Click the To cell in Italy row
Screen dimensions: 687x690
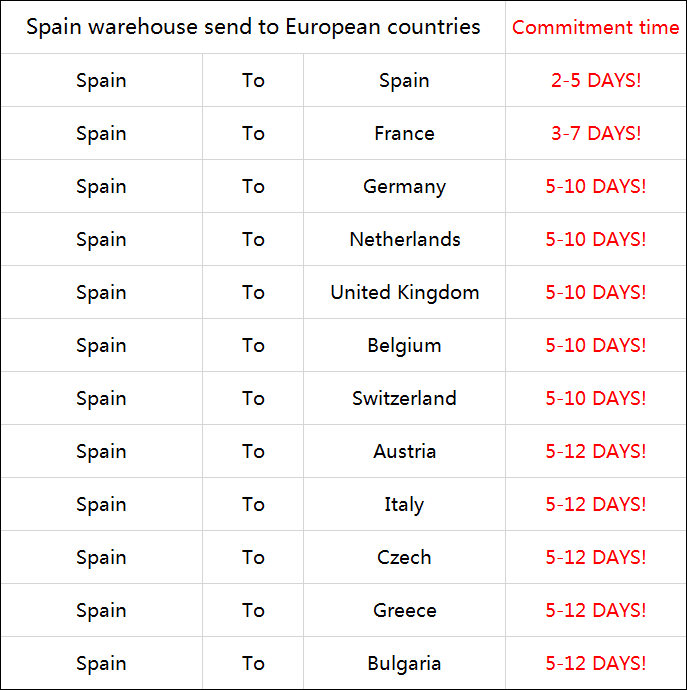click(253, 504)
